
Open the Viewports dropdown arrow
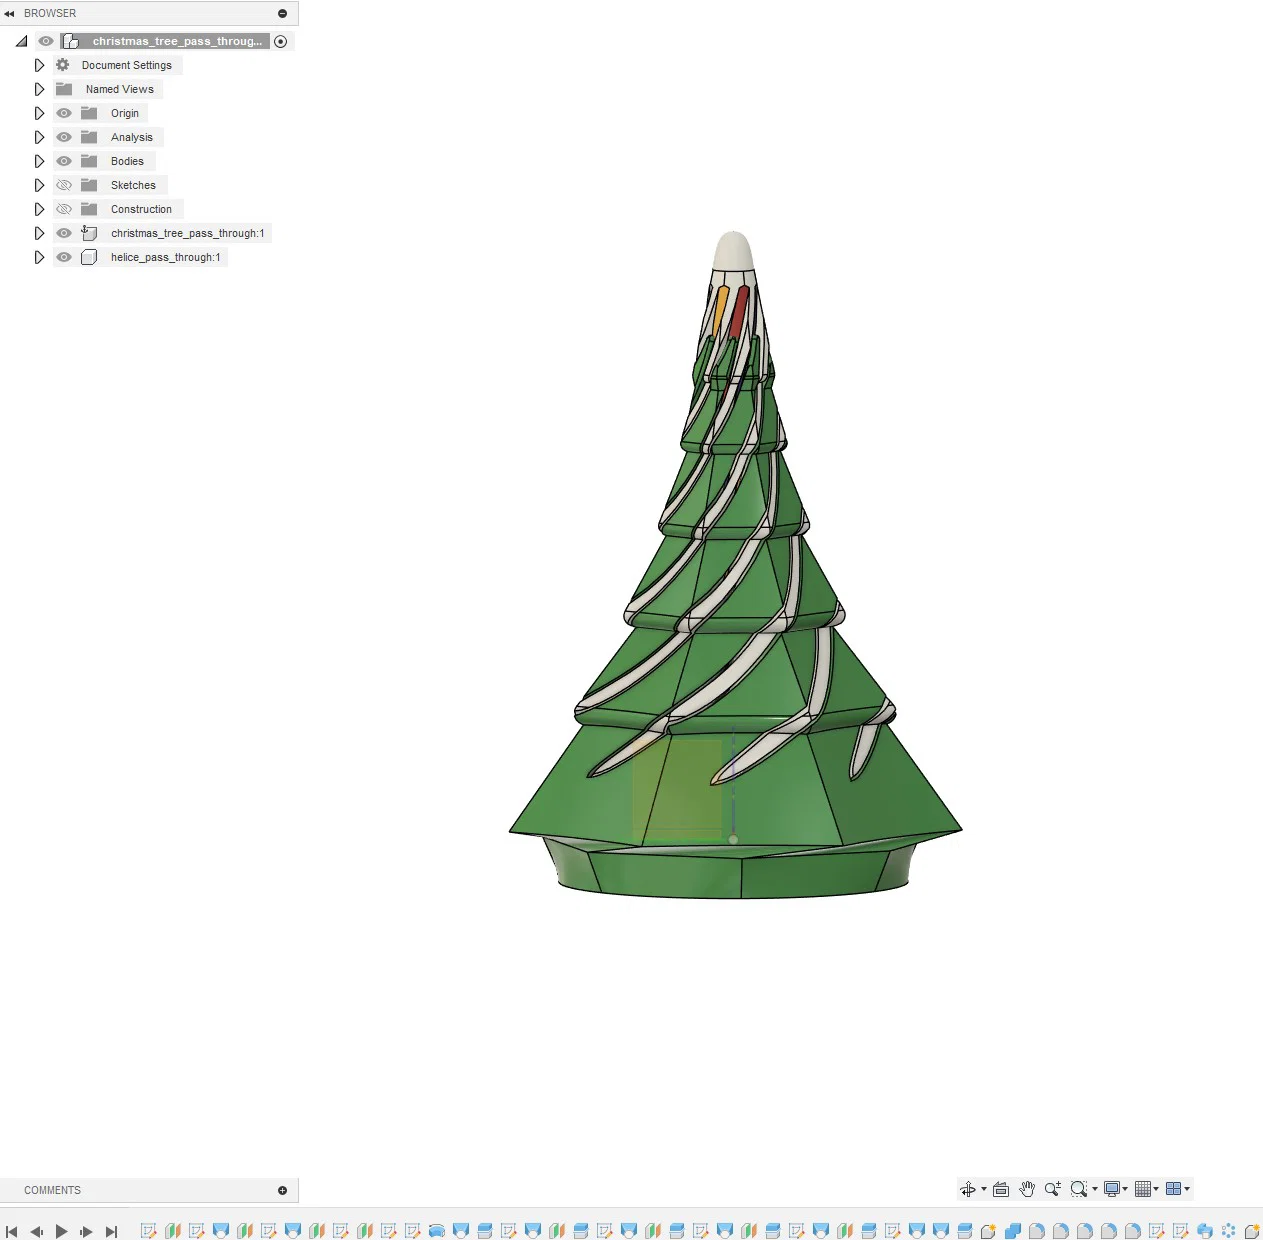pos(1187,1189)
